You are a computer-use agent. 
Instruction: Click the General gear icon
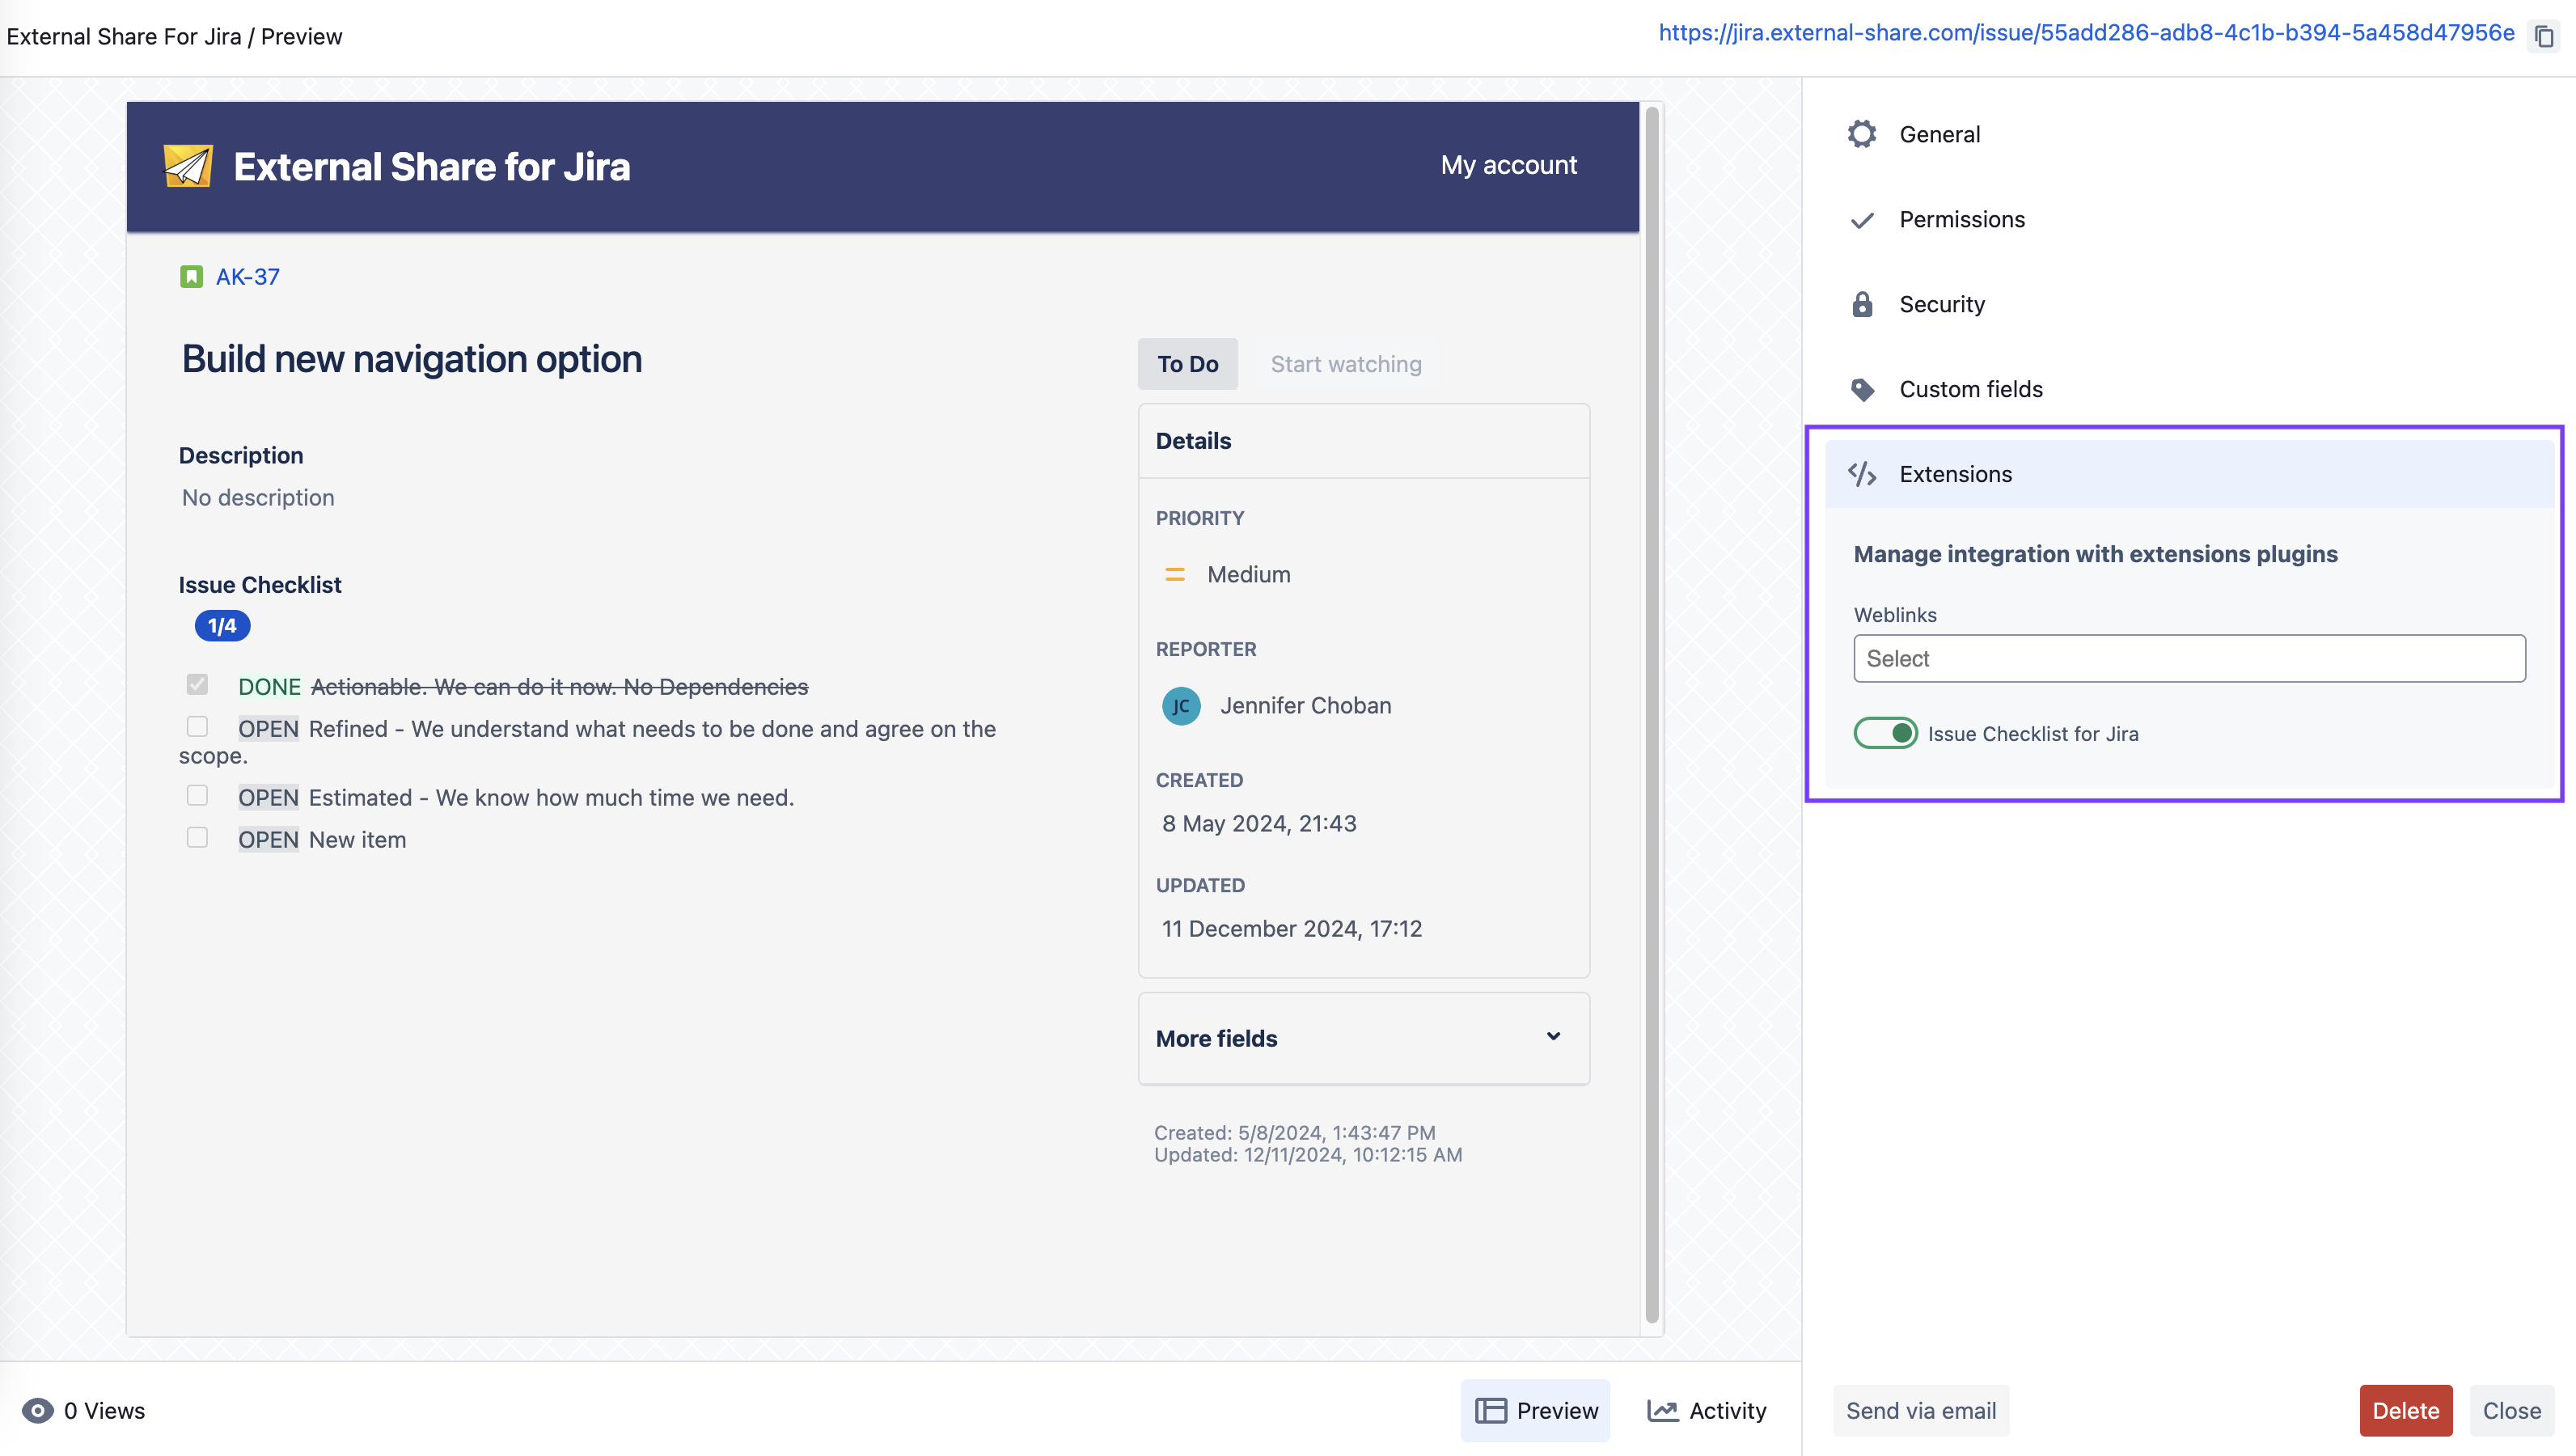[1862, 134]
